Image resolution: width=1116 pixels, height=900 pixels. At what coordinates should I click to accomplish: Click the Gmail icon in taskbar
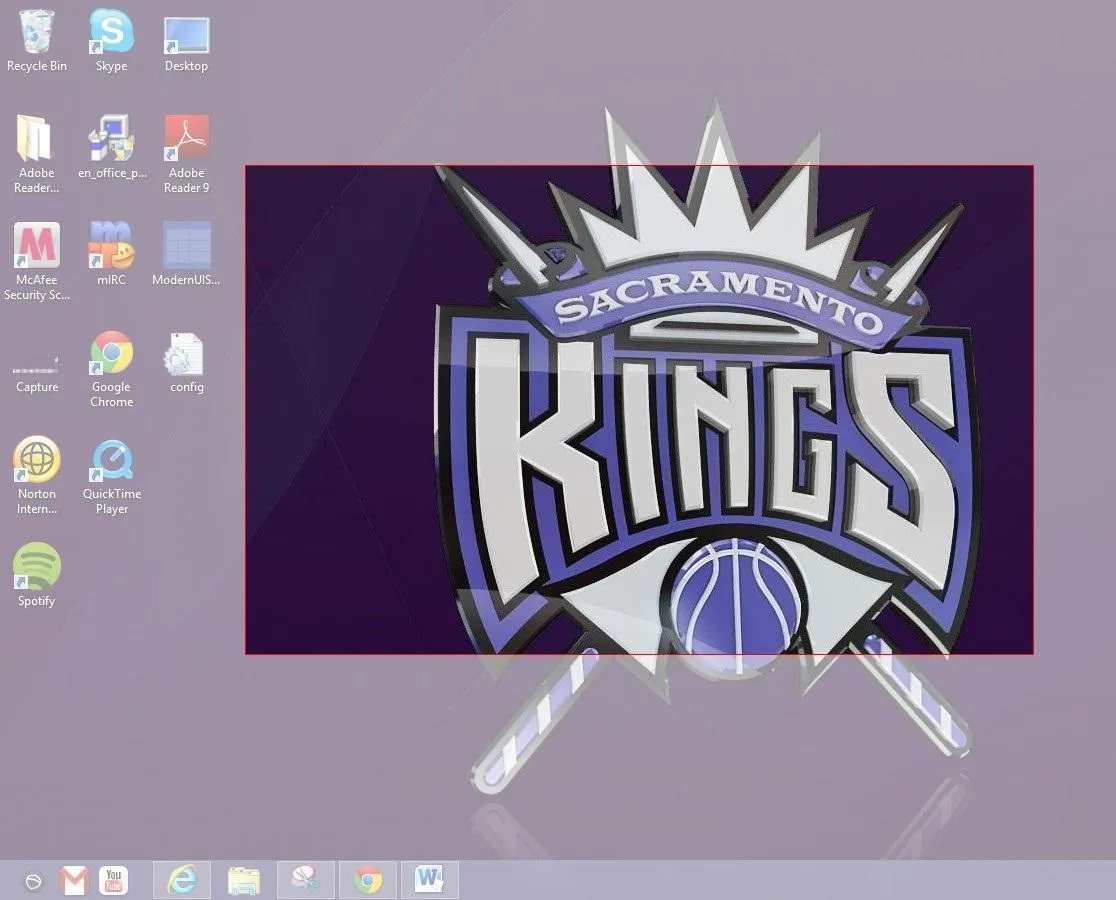(x=74, y=881)
